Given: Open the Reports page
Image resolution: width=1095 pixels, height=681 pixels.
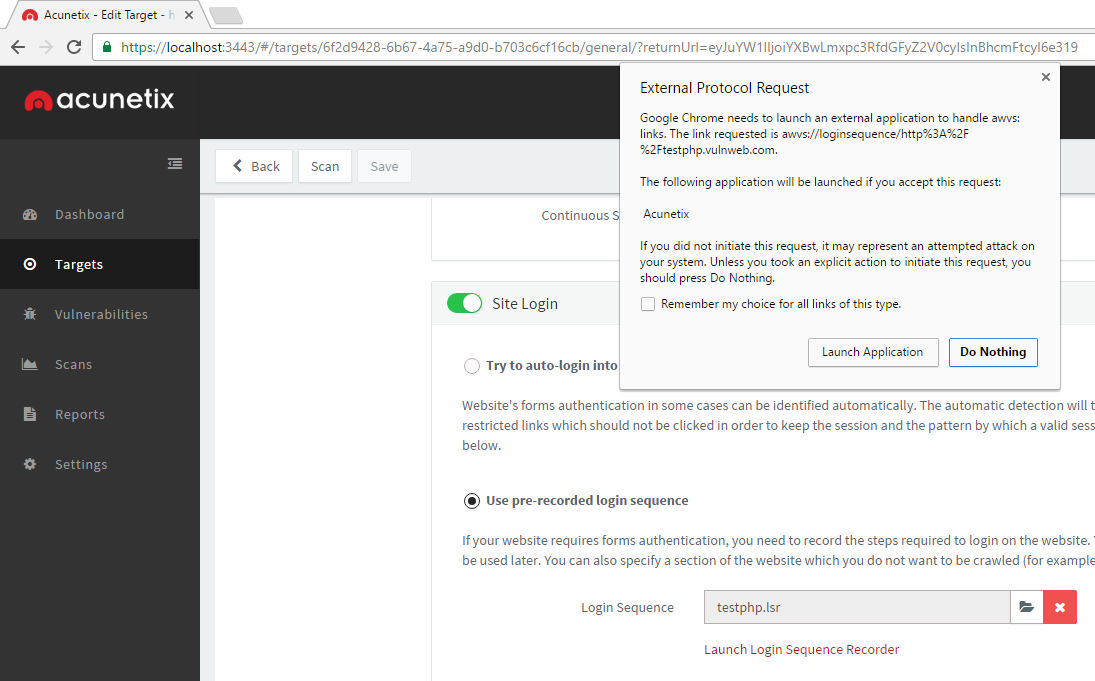Looking at the screenshot, I should tap(100, 414).
